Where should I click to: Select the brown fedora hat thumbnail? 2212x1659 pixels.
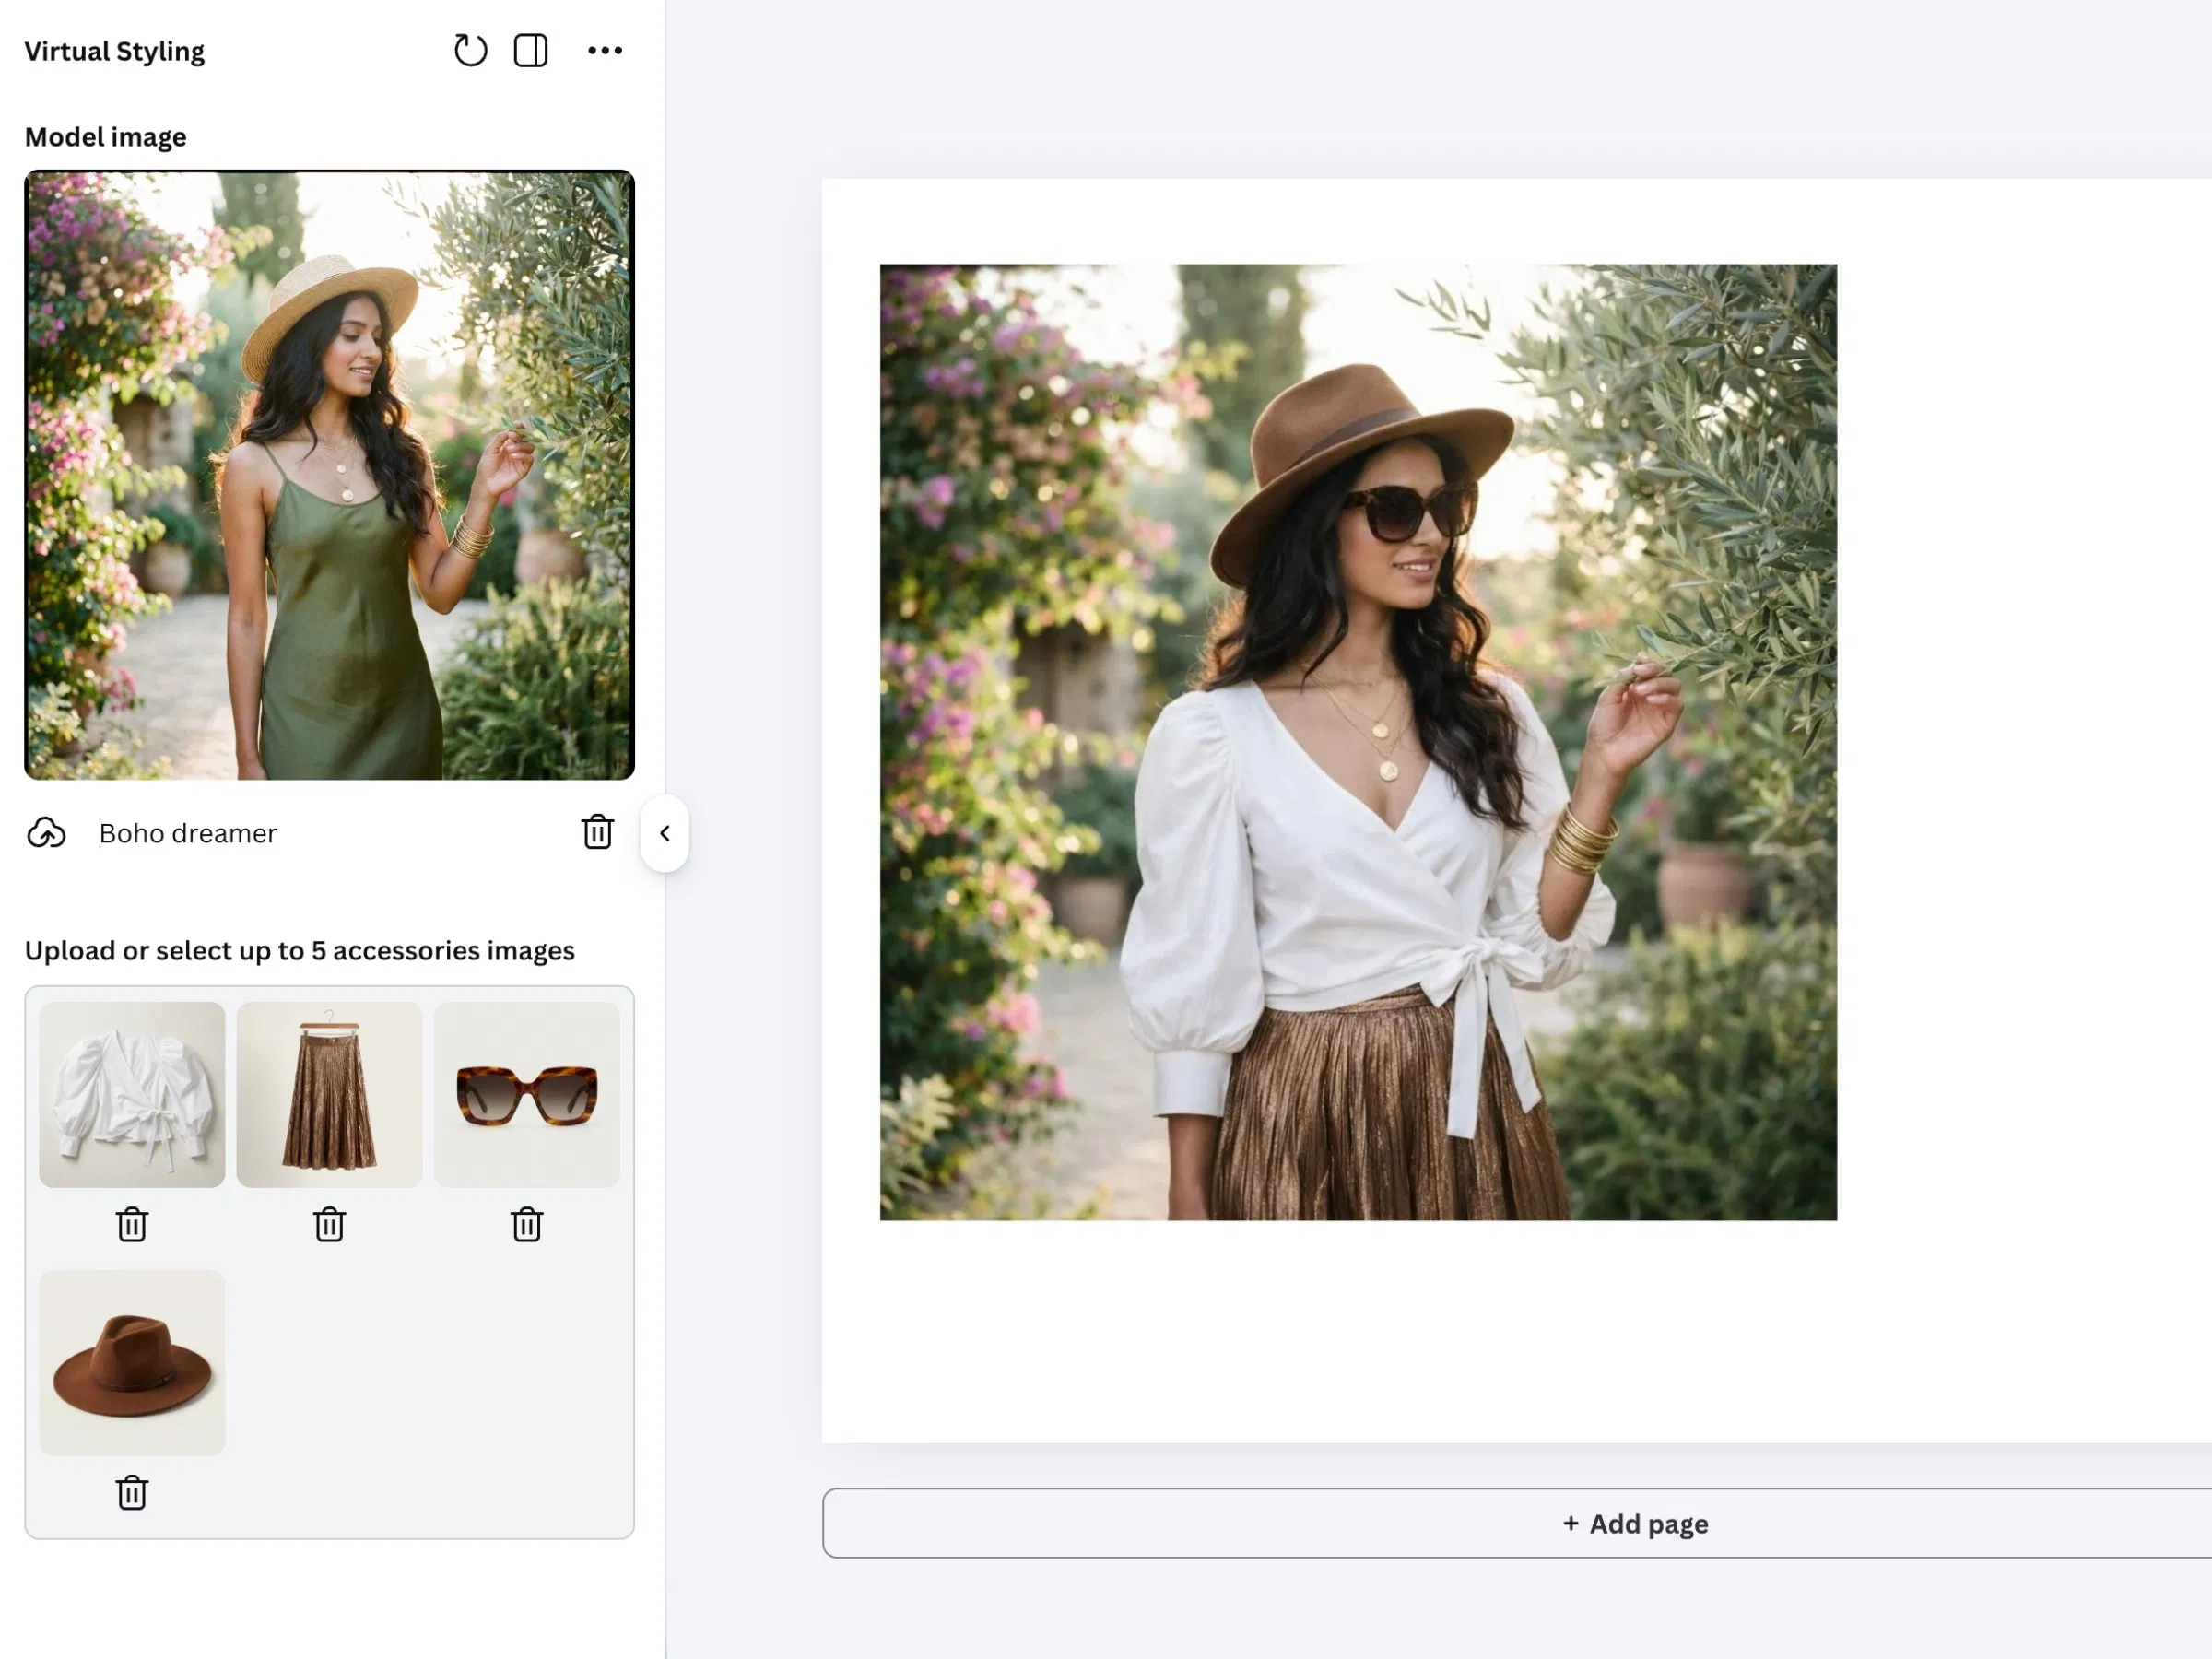click(x=132, y=1363)
